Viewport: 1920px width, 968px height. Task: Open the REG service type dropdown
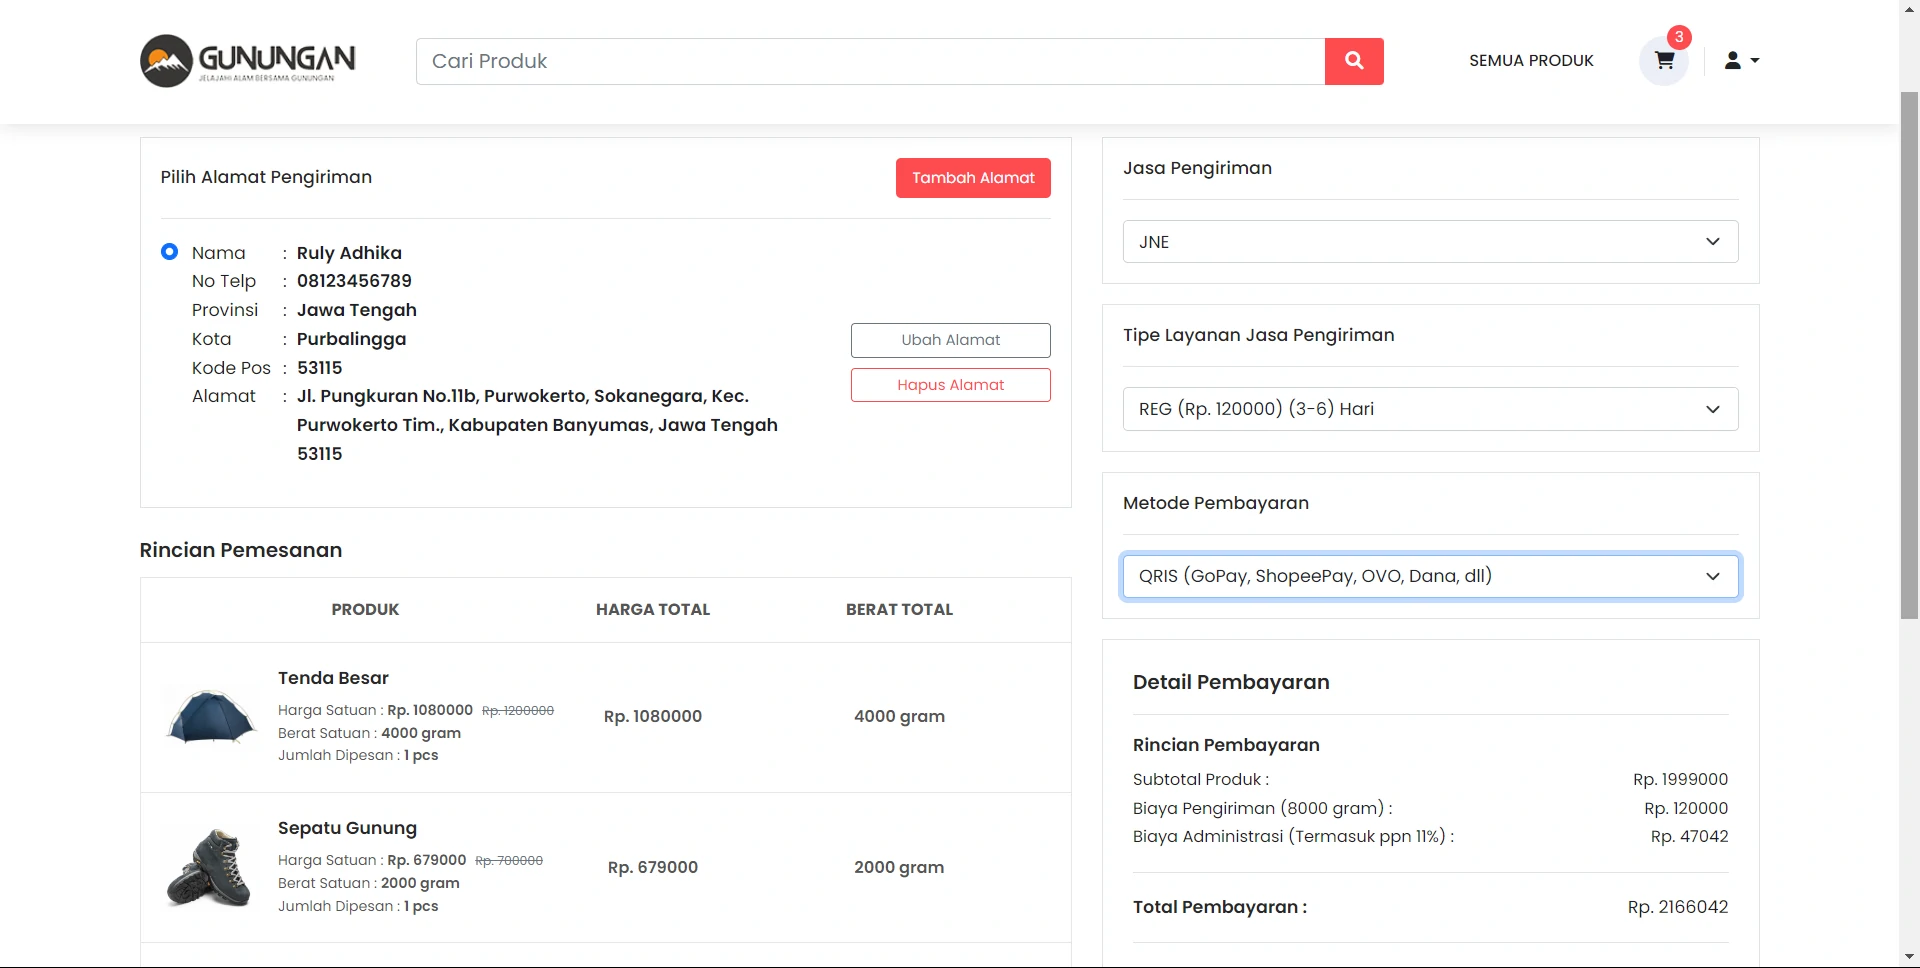[1430, 409]
